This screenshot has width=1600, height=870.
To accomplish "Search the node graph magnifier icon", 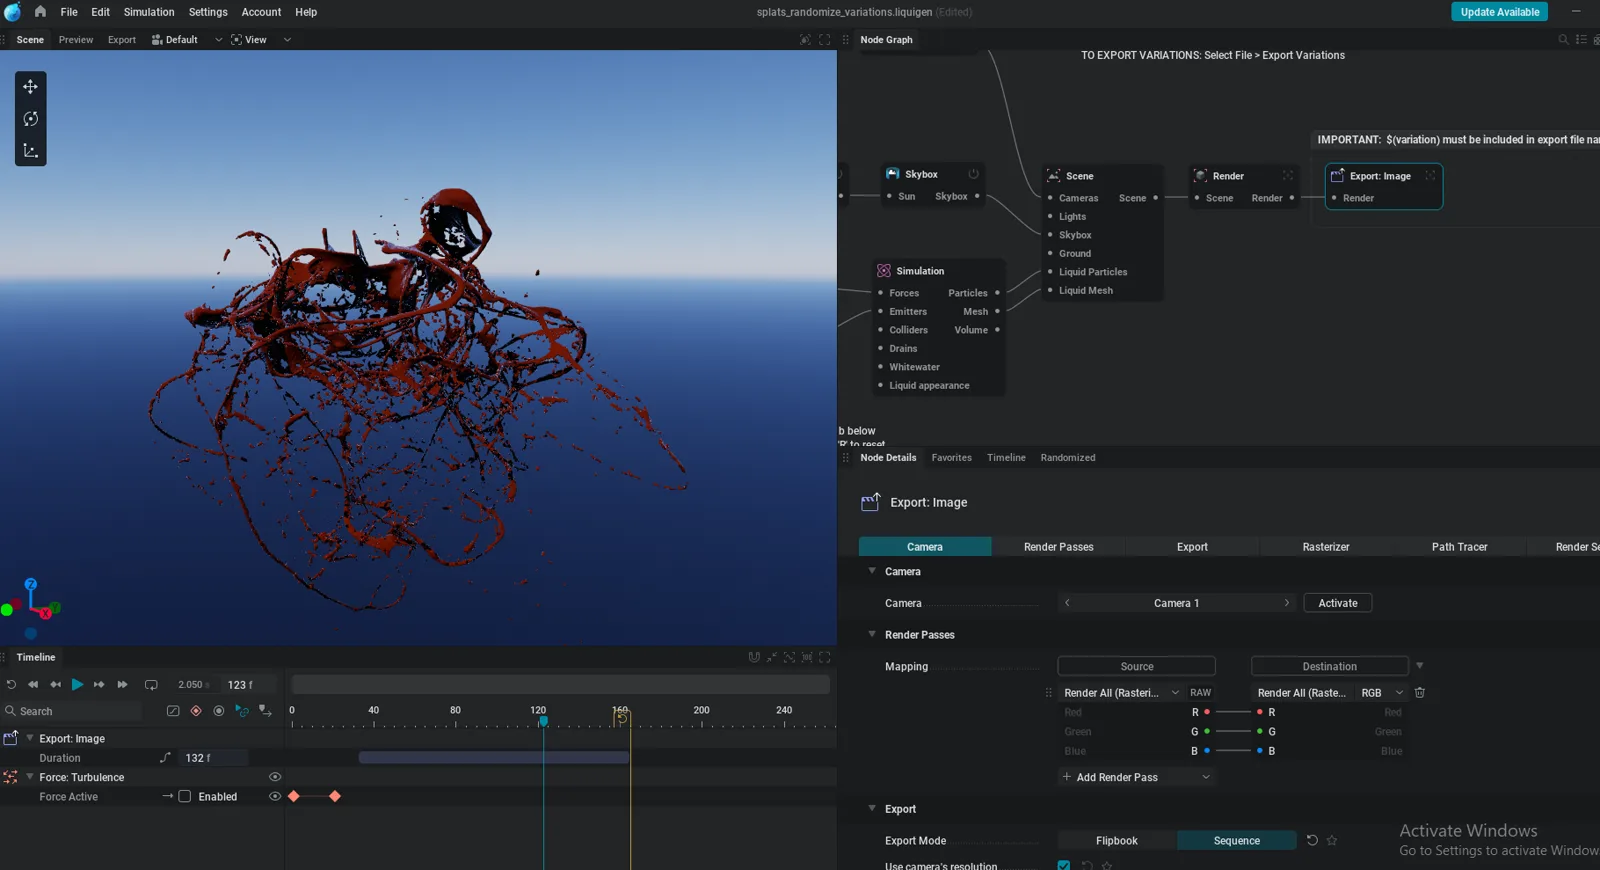I will (1563, 40).
